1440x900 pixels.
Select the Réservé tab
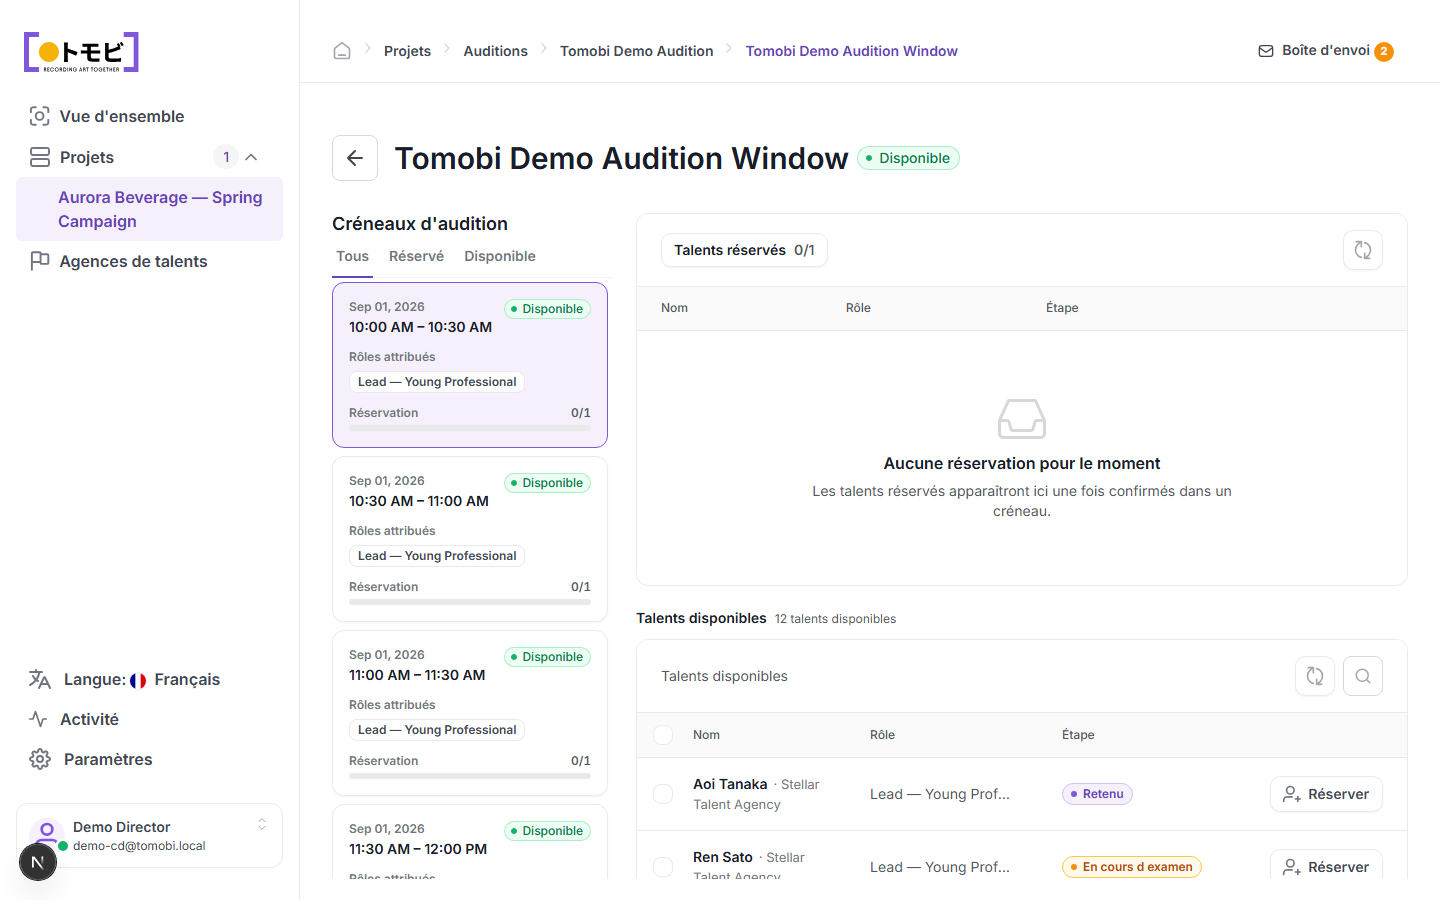pyautogui.click(x=416, y=256)
